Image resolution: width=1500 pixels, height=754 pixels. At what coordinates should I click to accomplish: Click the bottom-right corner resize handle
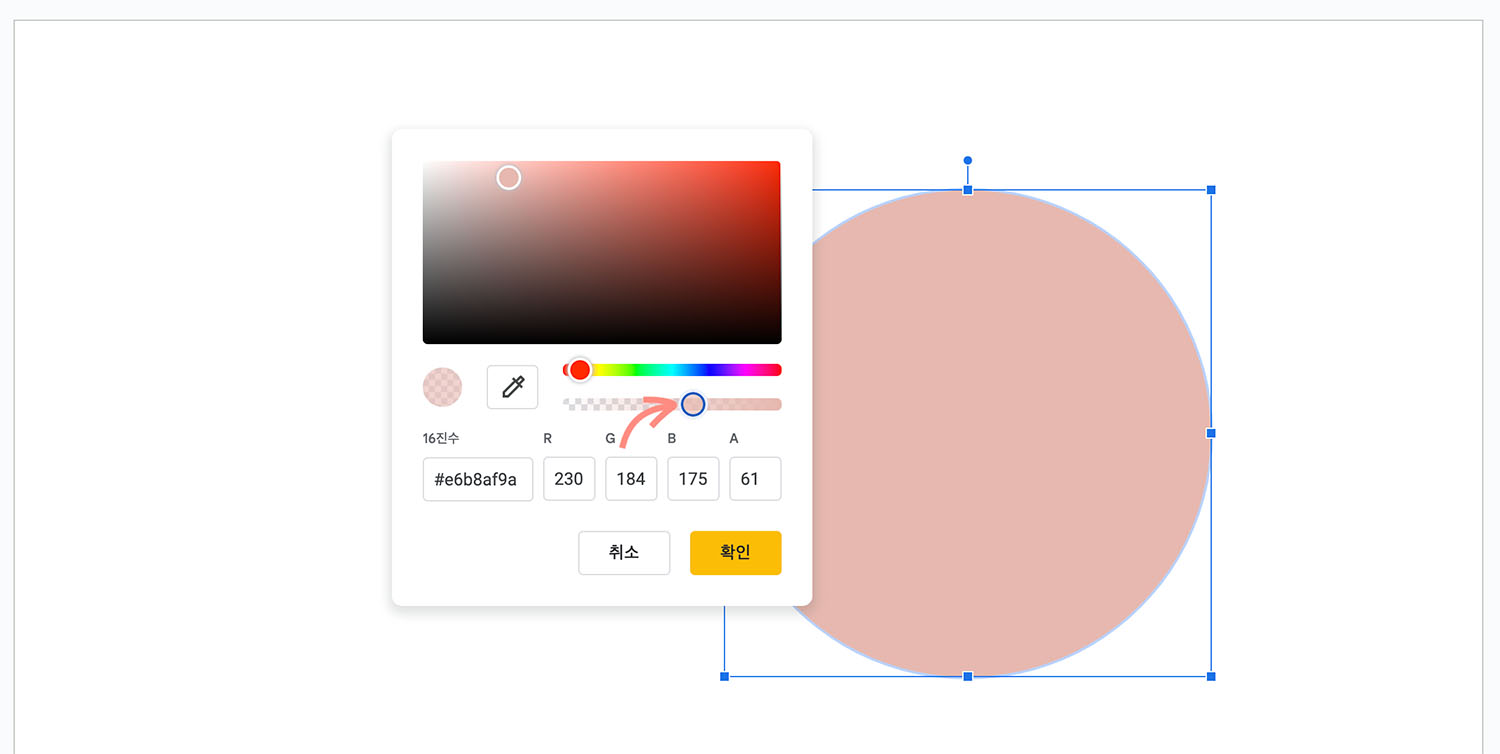tap(1211, 677)
